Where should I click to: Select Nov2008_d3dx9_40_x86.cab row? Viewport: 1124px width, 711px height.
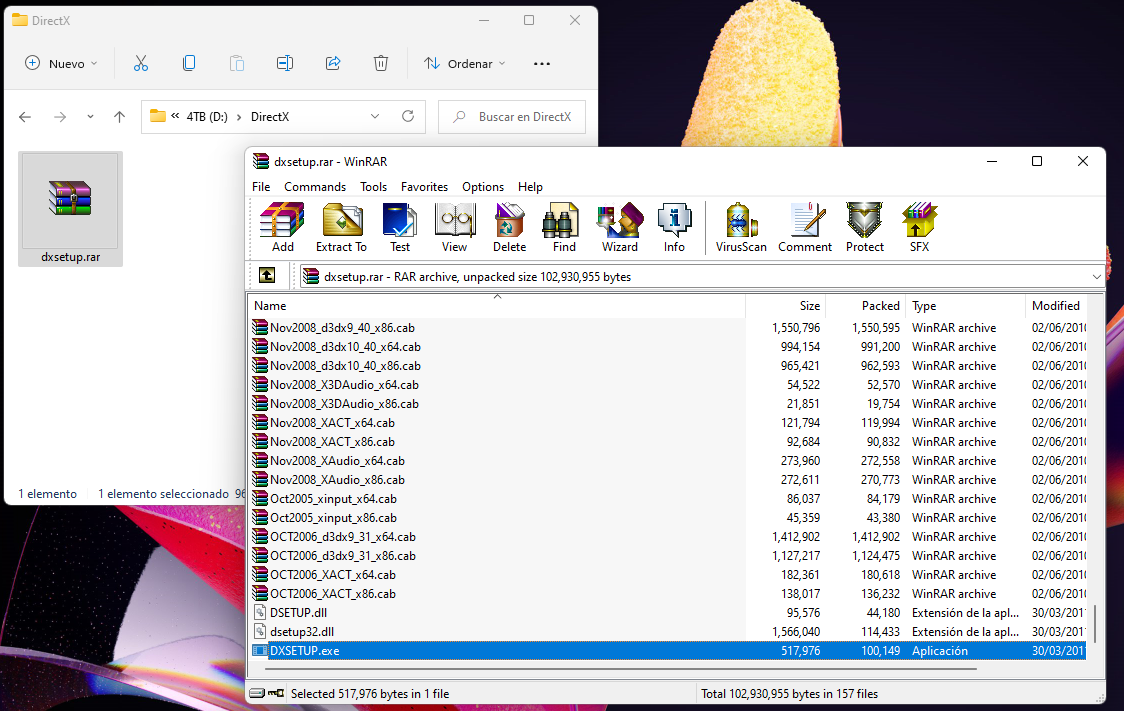coord(667,328)
